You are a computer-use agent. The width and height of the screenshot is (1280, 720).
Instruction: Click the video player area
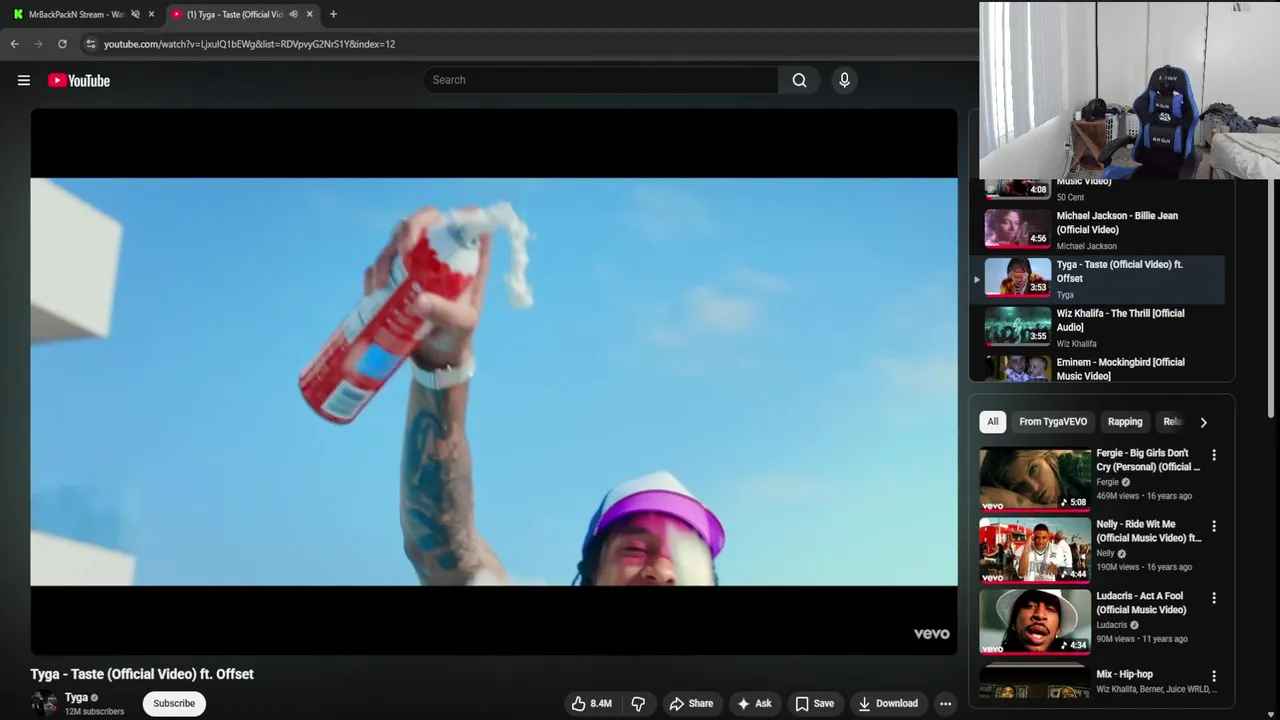494,381
